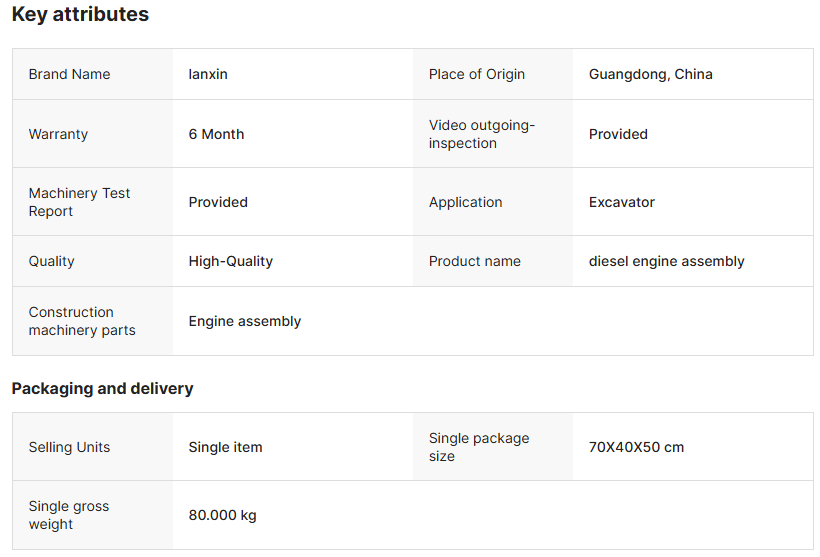Click the 6 Month warranty value
Viewport: 820px width, 557px height.
pos(216,134)
